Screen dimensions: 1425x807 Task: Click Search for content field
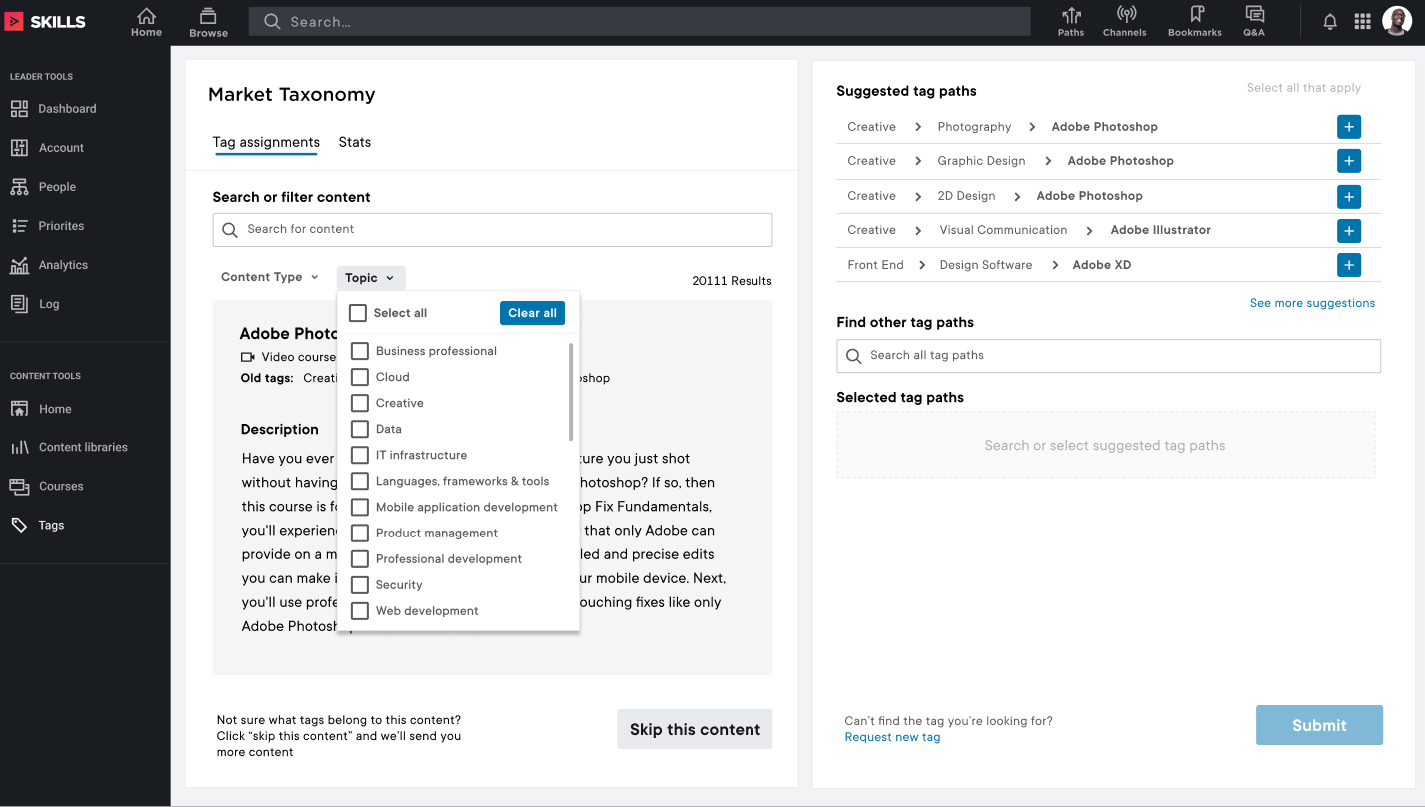(x=492, y=229)
